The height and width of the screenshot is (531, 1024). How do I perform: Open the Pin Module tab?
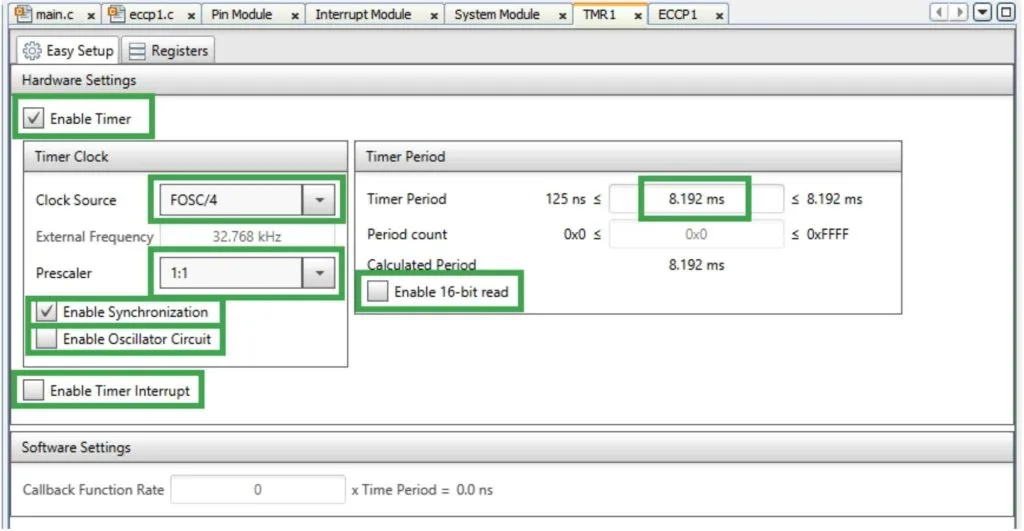point(242,14)
